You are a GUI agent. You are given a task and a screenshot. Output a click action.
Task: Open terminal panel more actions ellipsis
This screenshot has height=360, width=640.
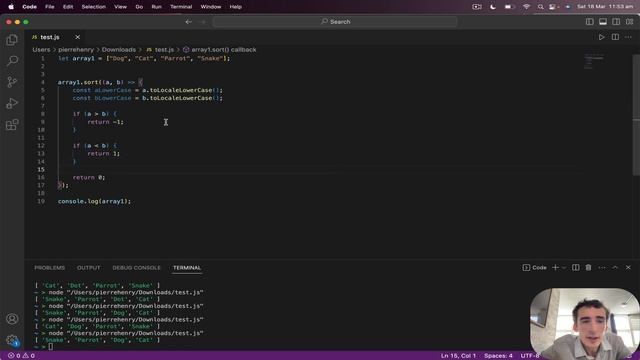click(602, 267)
